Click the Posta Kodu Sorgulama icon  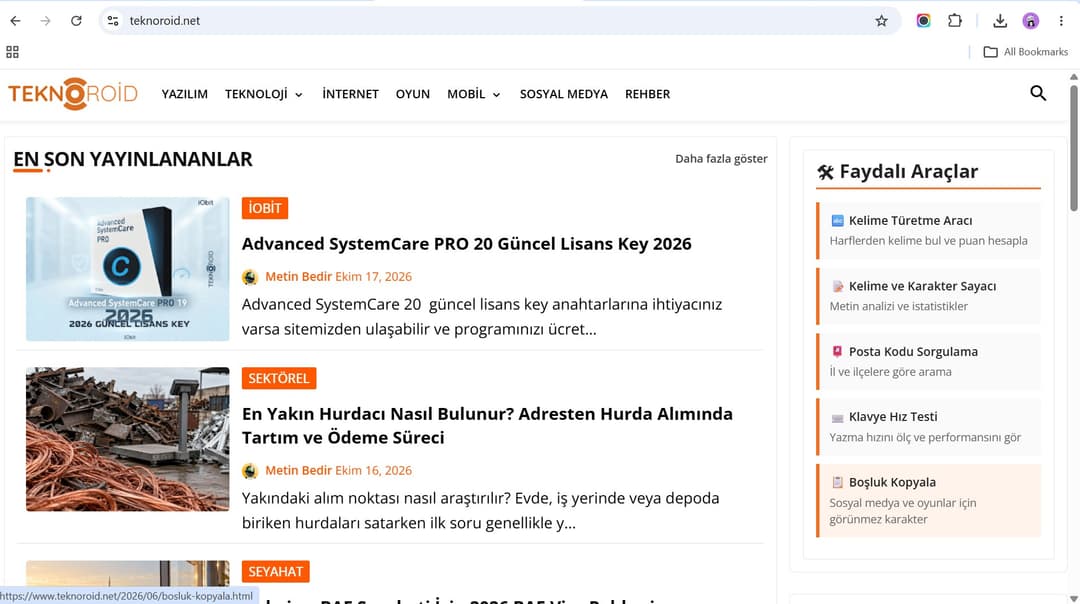pyautogui.click(x=838, y=351)
